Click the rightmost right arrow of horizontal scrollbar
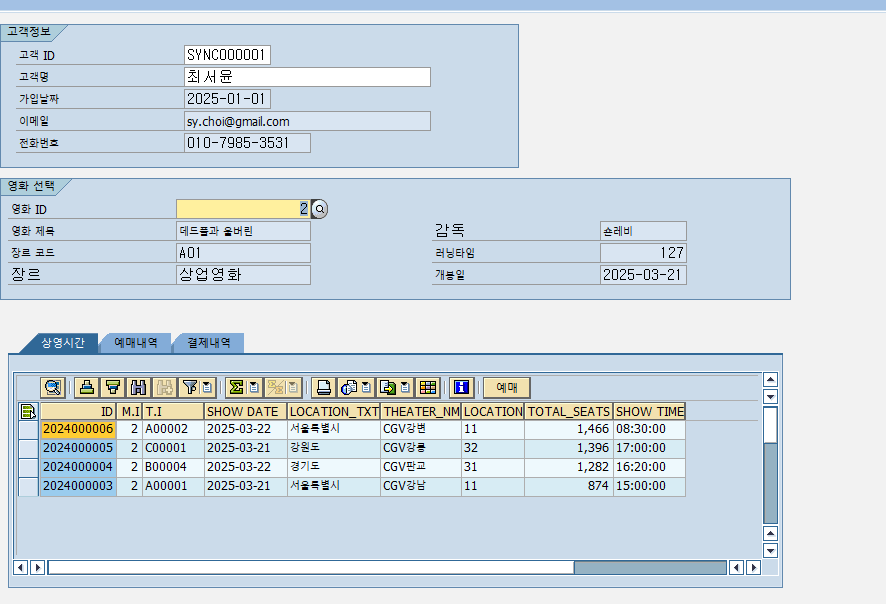This screenshot has height=604, width=886. [x=753, y=567]
